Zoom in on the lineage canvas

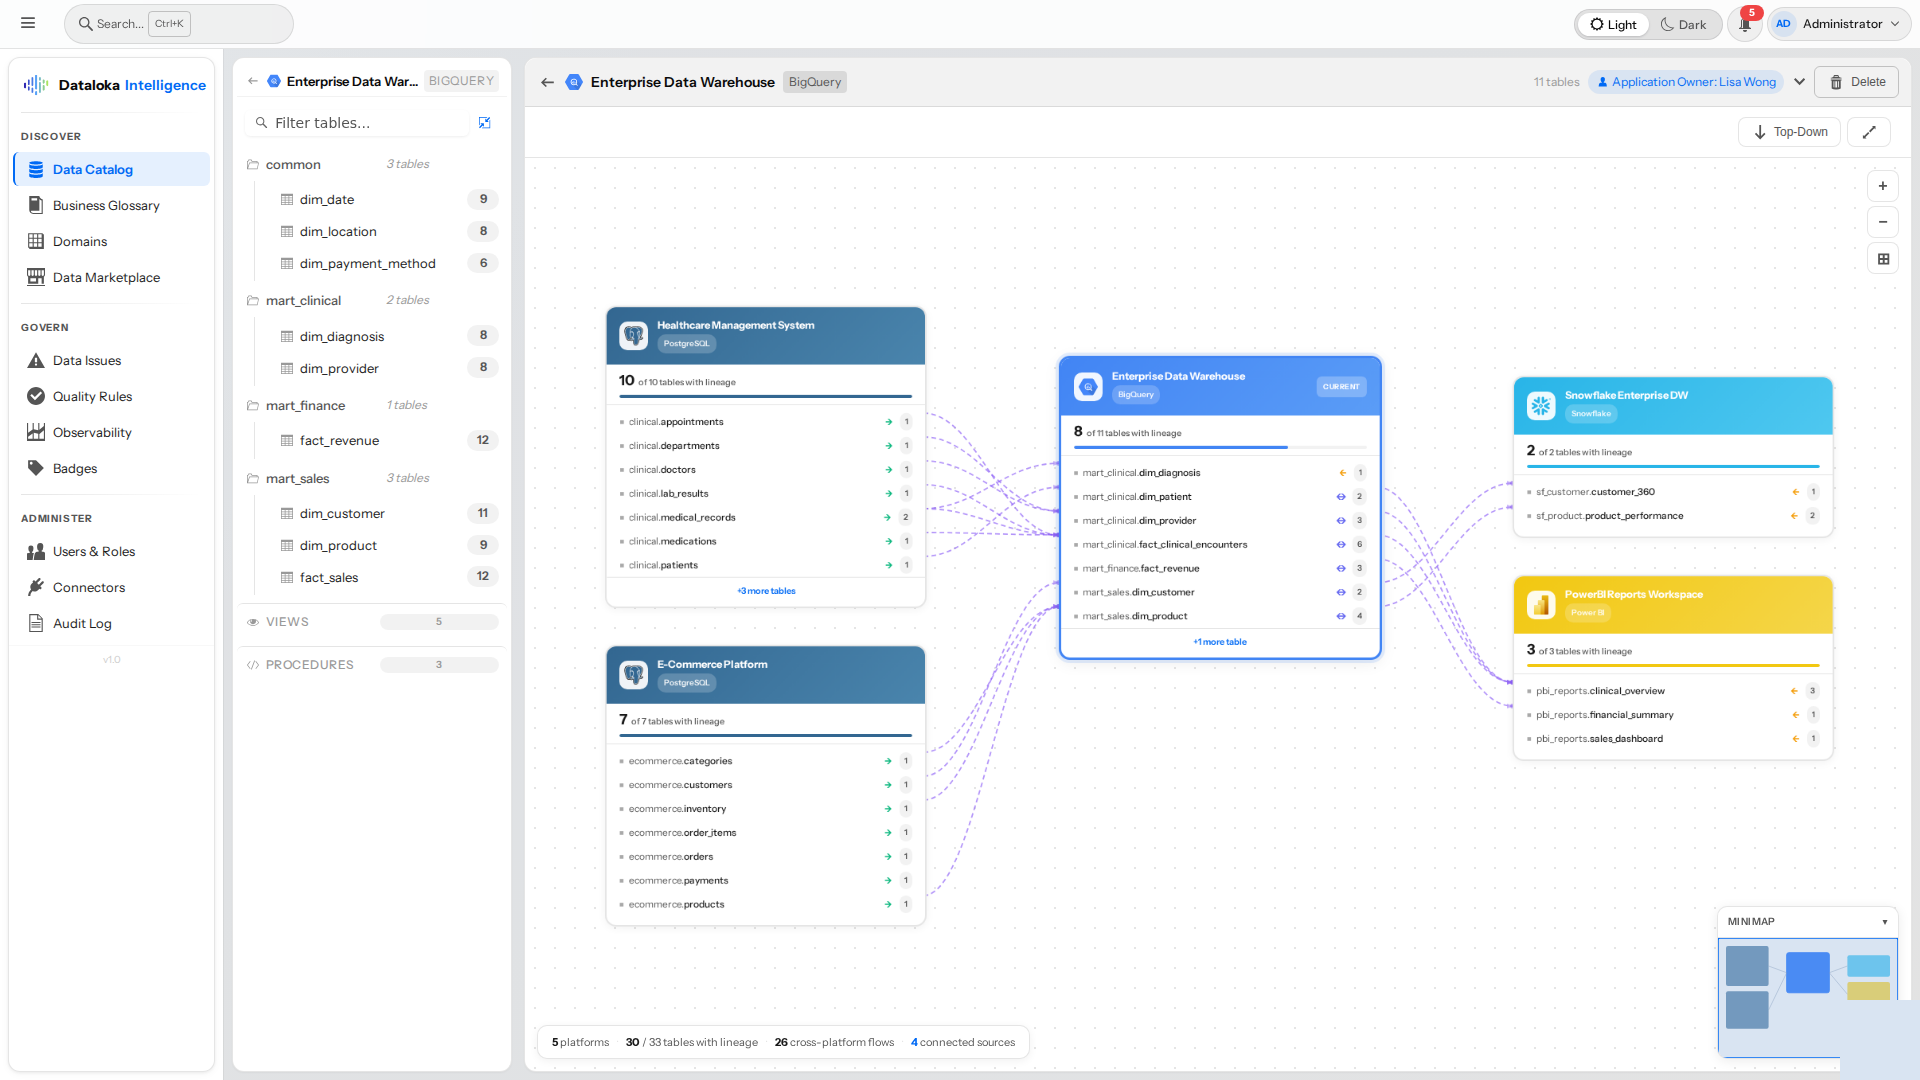click(1883, 185)
